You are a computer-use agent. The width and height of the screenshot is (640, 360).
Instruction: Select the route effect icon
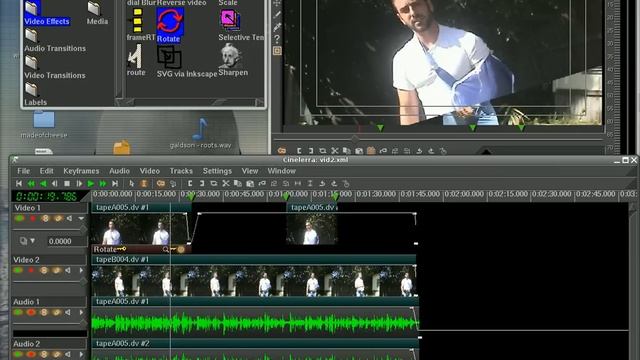coord(135,56)
